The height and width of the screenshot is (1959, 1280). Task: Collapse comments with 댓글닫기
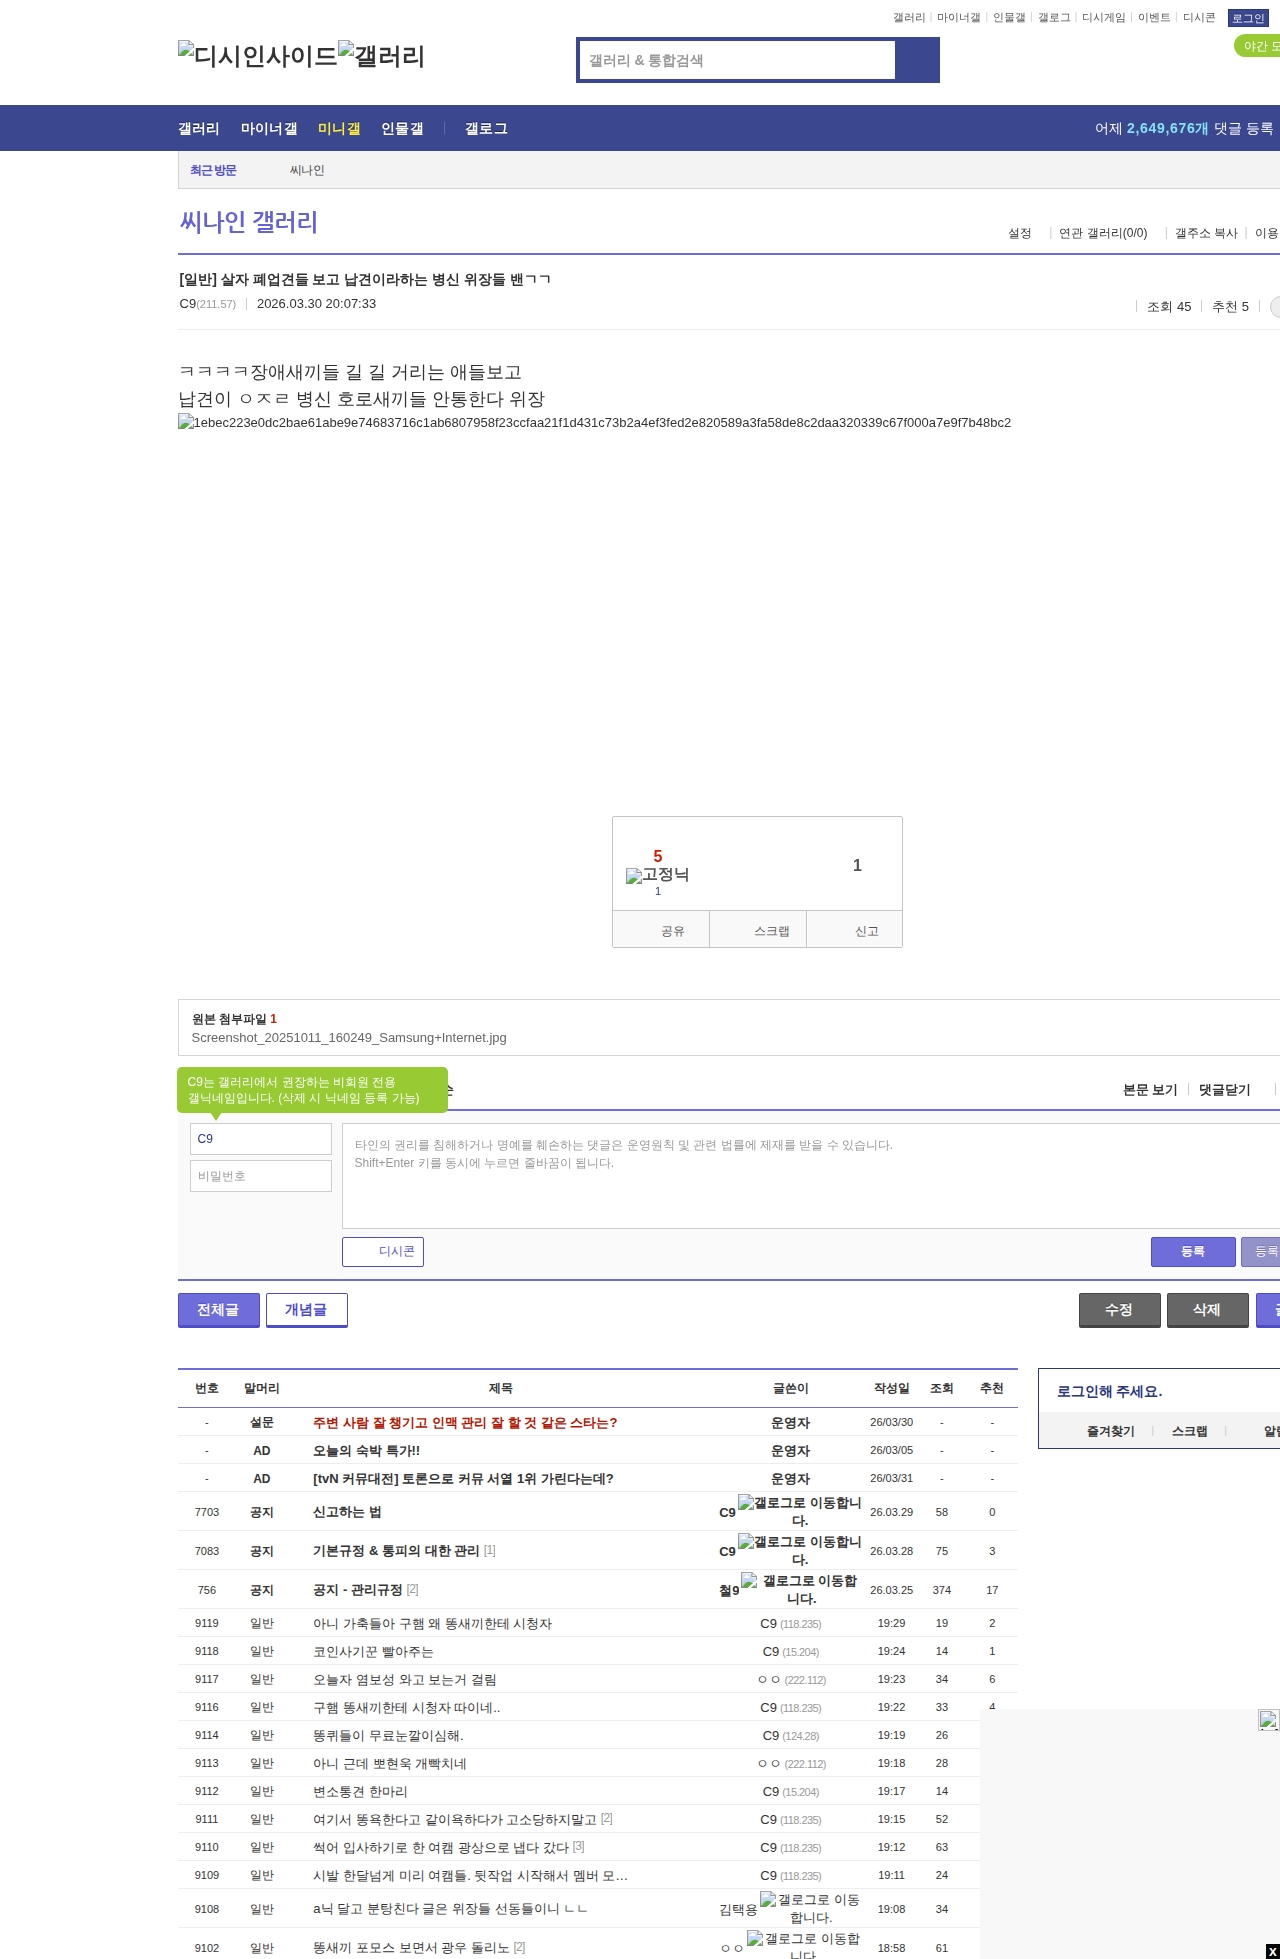pyautogui.click(x=1224, y=1090)
